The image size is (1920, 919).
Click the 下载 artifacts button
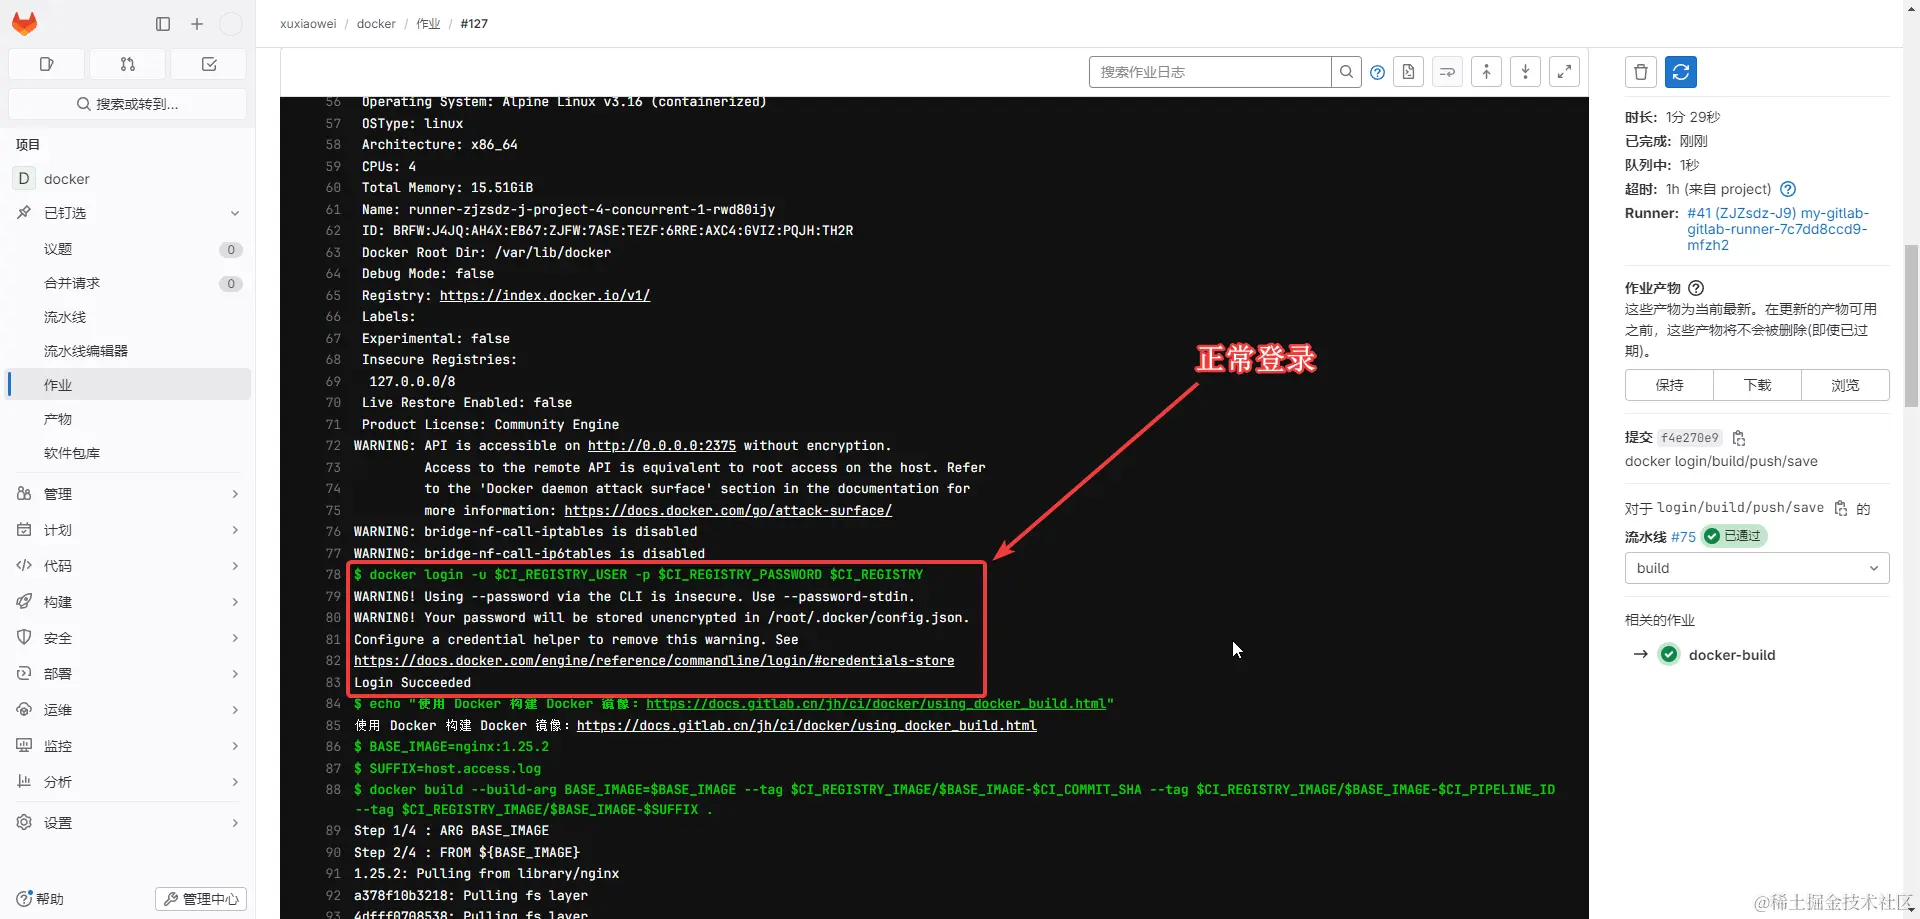(x=1757, y=385)
